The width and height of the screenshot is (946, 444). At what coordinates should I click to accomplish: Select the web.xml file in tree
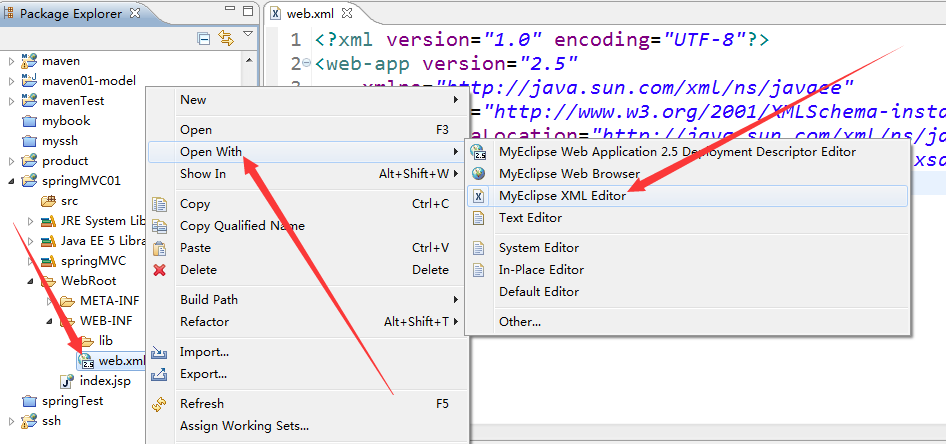112,361
